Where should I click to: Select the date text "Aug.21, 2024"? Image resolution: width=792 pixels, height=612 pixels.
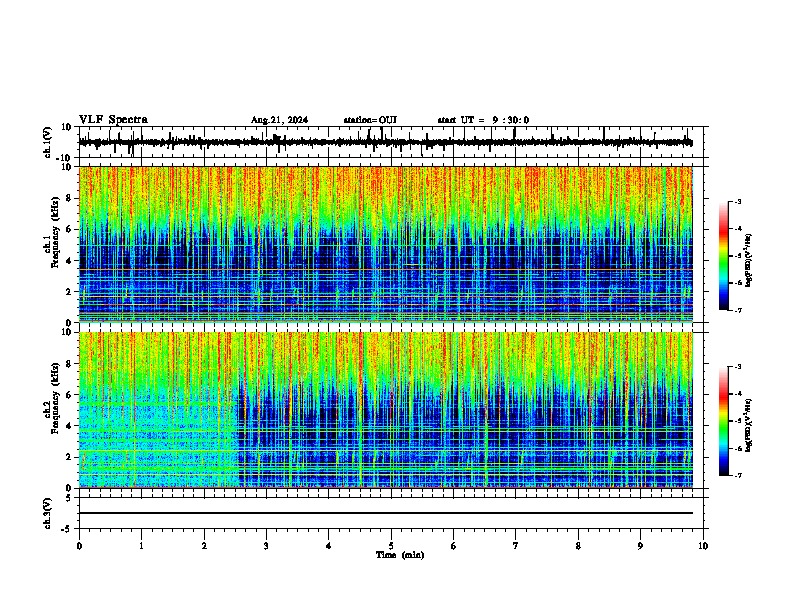279,120
